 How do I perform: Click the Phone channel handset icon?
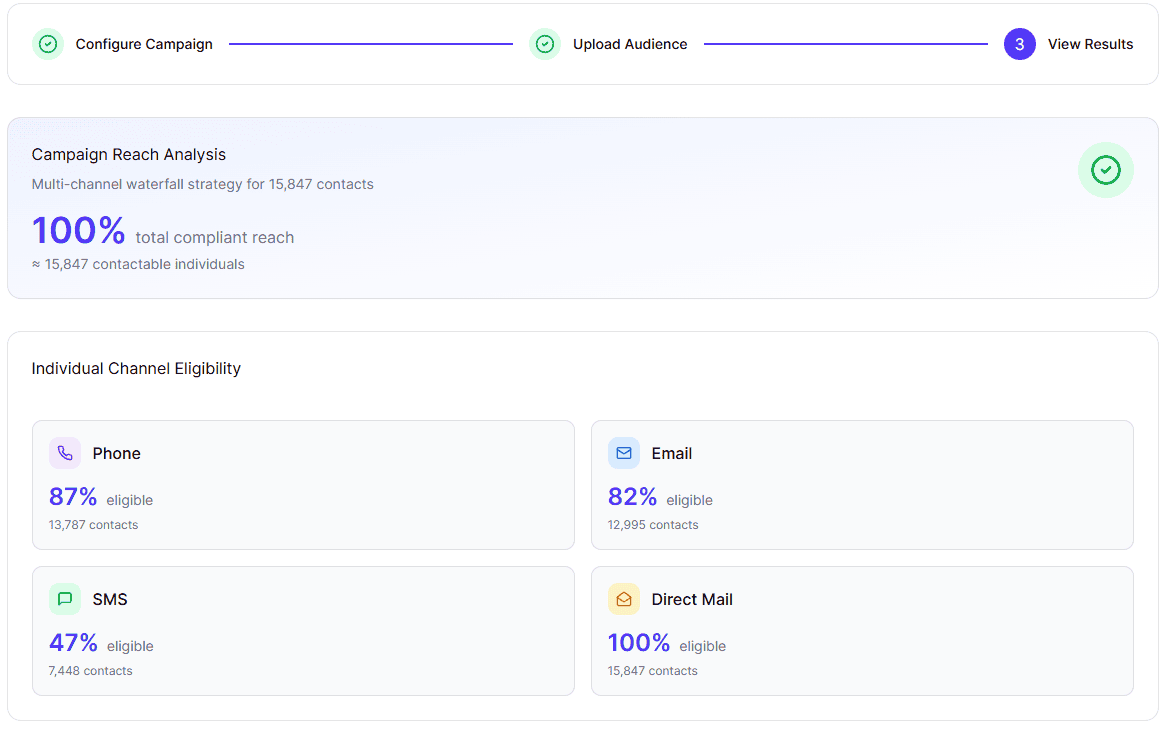pyautogui.click(x=65, y=453)
